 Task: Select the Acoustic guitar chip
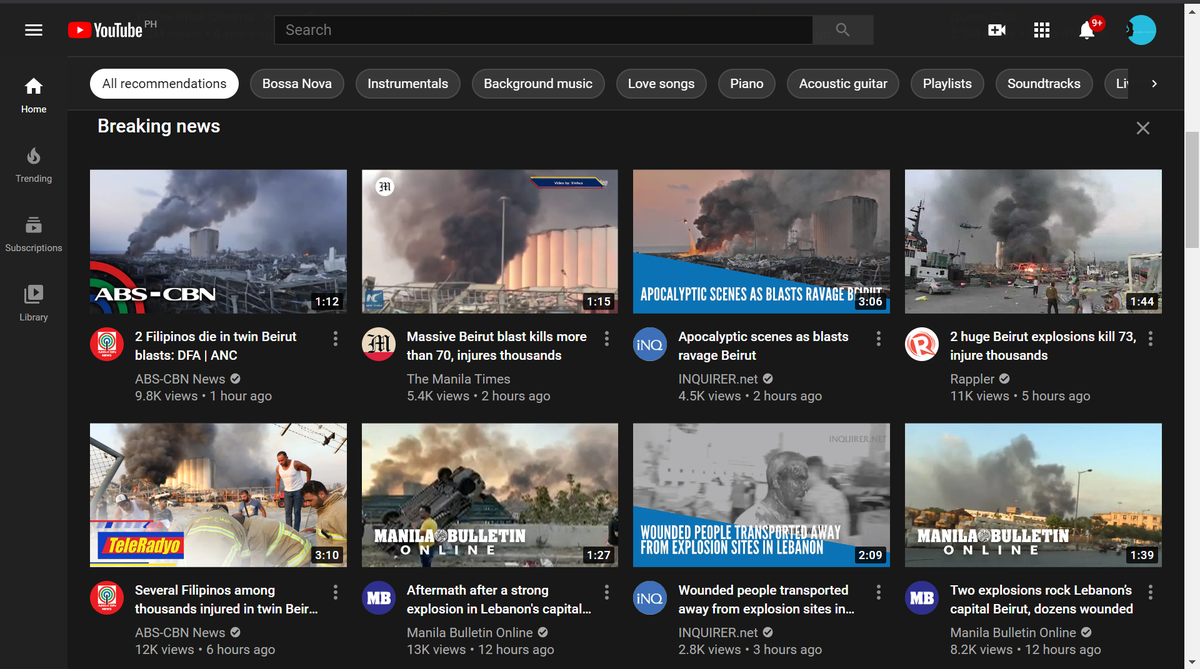pyautogui.click(x=843, y=84)
